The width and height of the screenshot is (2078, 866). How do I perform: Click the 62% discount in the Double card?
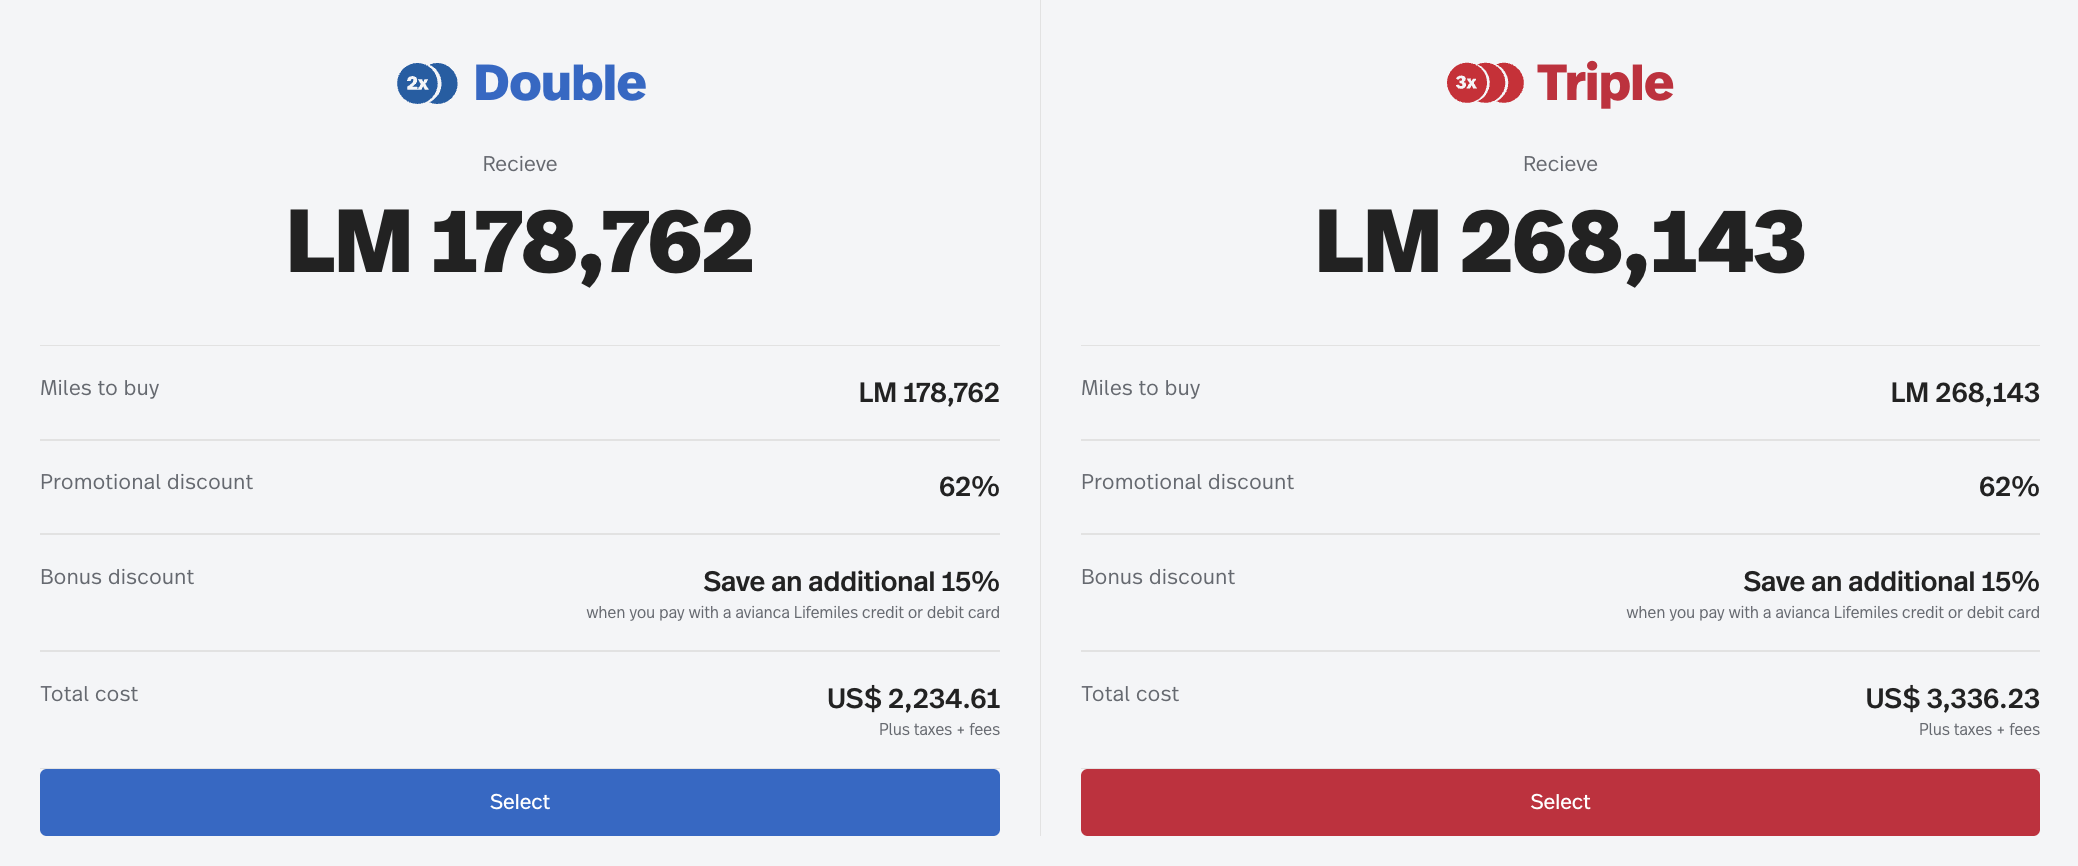tap(968, 487)
